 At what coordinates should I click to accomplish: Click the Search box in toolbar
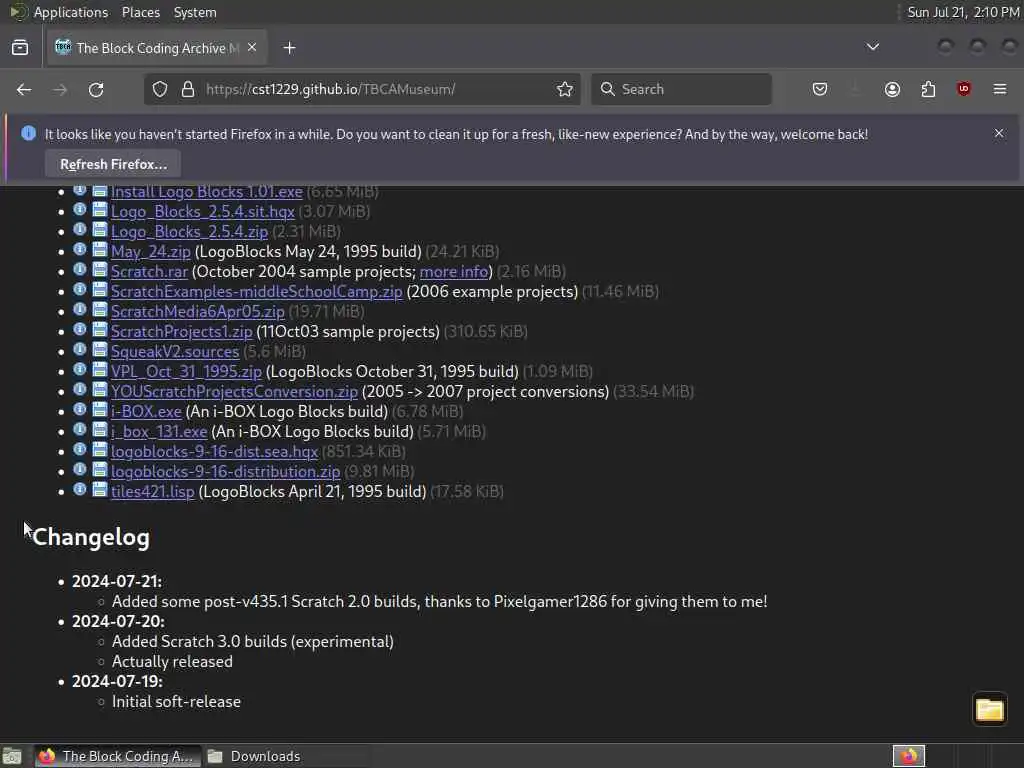click(681, 89)
